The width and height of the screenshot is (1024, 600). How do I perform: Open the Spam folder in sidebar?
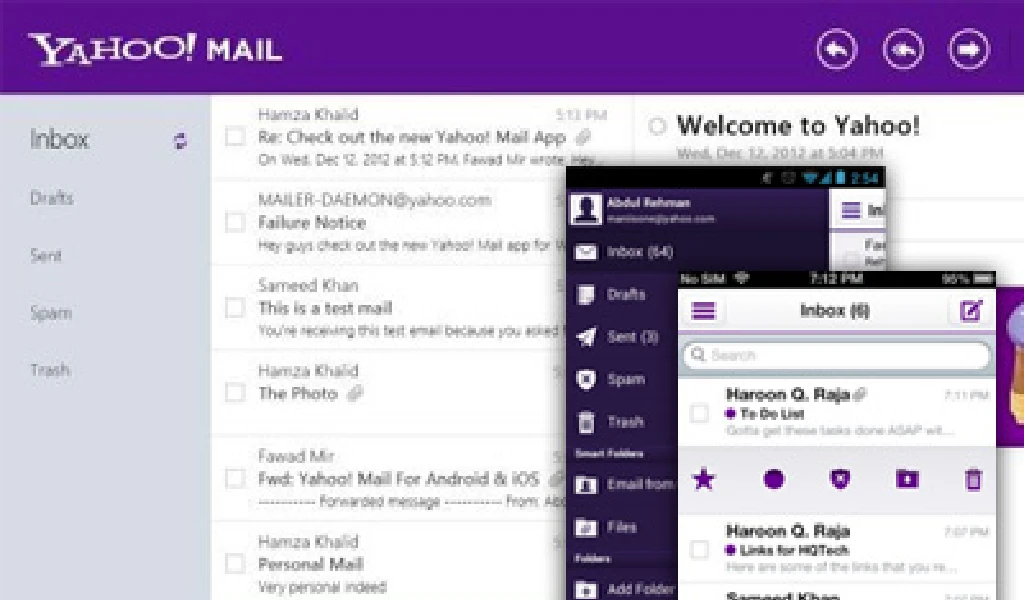[x=51, y=313]
